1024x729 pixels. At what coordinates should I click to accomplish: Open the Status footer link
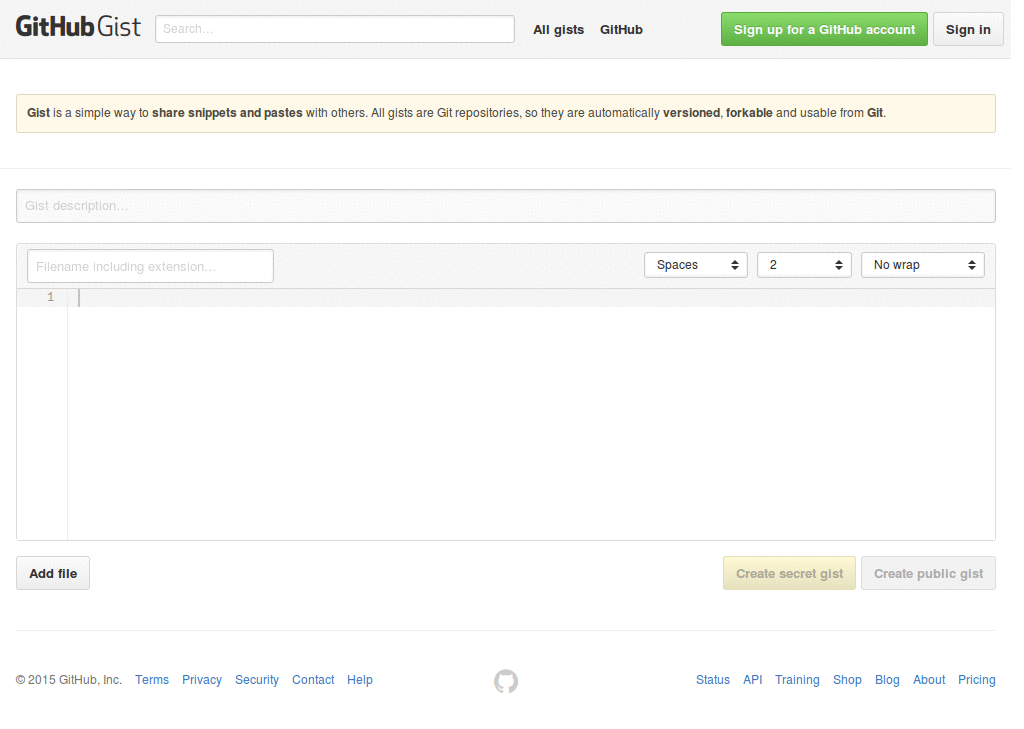coord(712,679)
